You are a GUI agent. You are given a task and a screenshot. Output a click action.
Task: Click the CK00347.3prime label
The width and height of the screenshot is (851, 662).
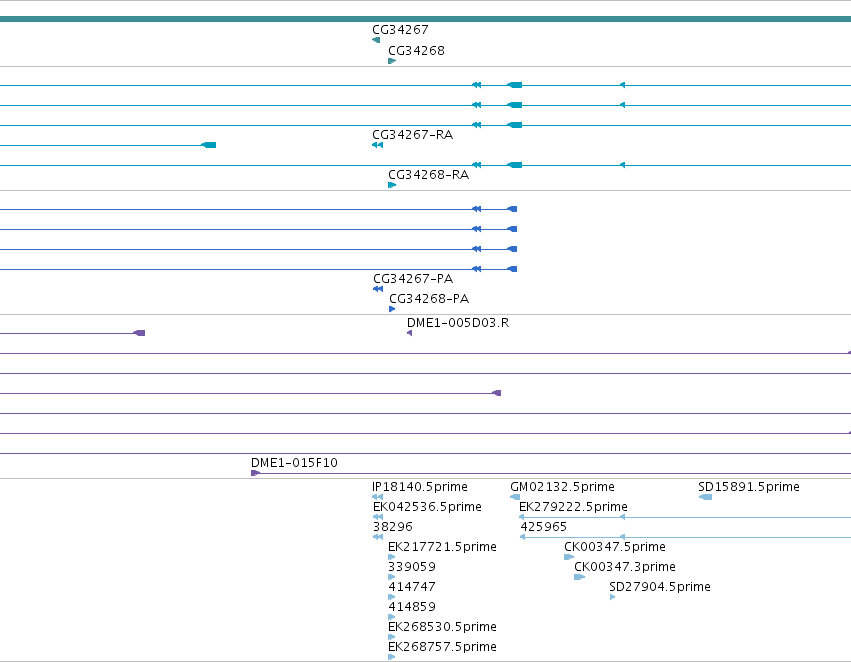click(625, 567)
